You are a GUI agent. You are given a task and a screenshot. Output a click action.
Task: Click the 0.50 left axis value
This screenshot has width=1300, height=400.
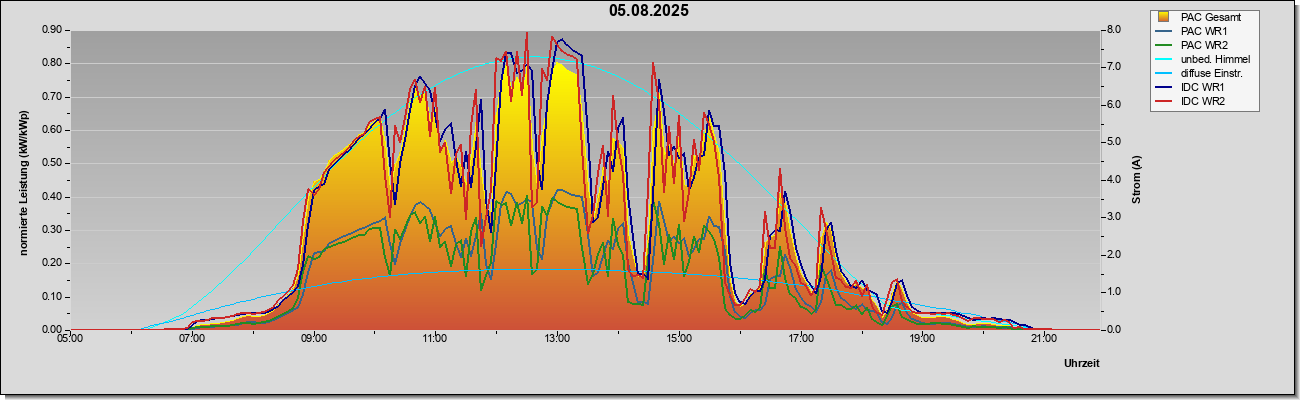tap(54, 163)
